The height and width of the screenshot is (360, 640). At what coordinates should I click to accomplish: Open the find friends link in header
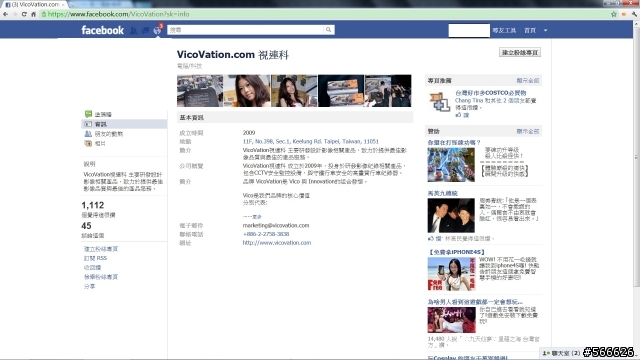pos(504,30)
